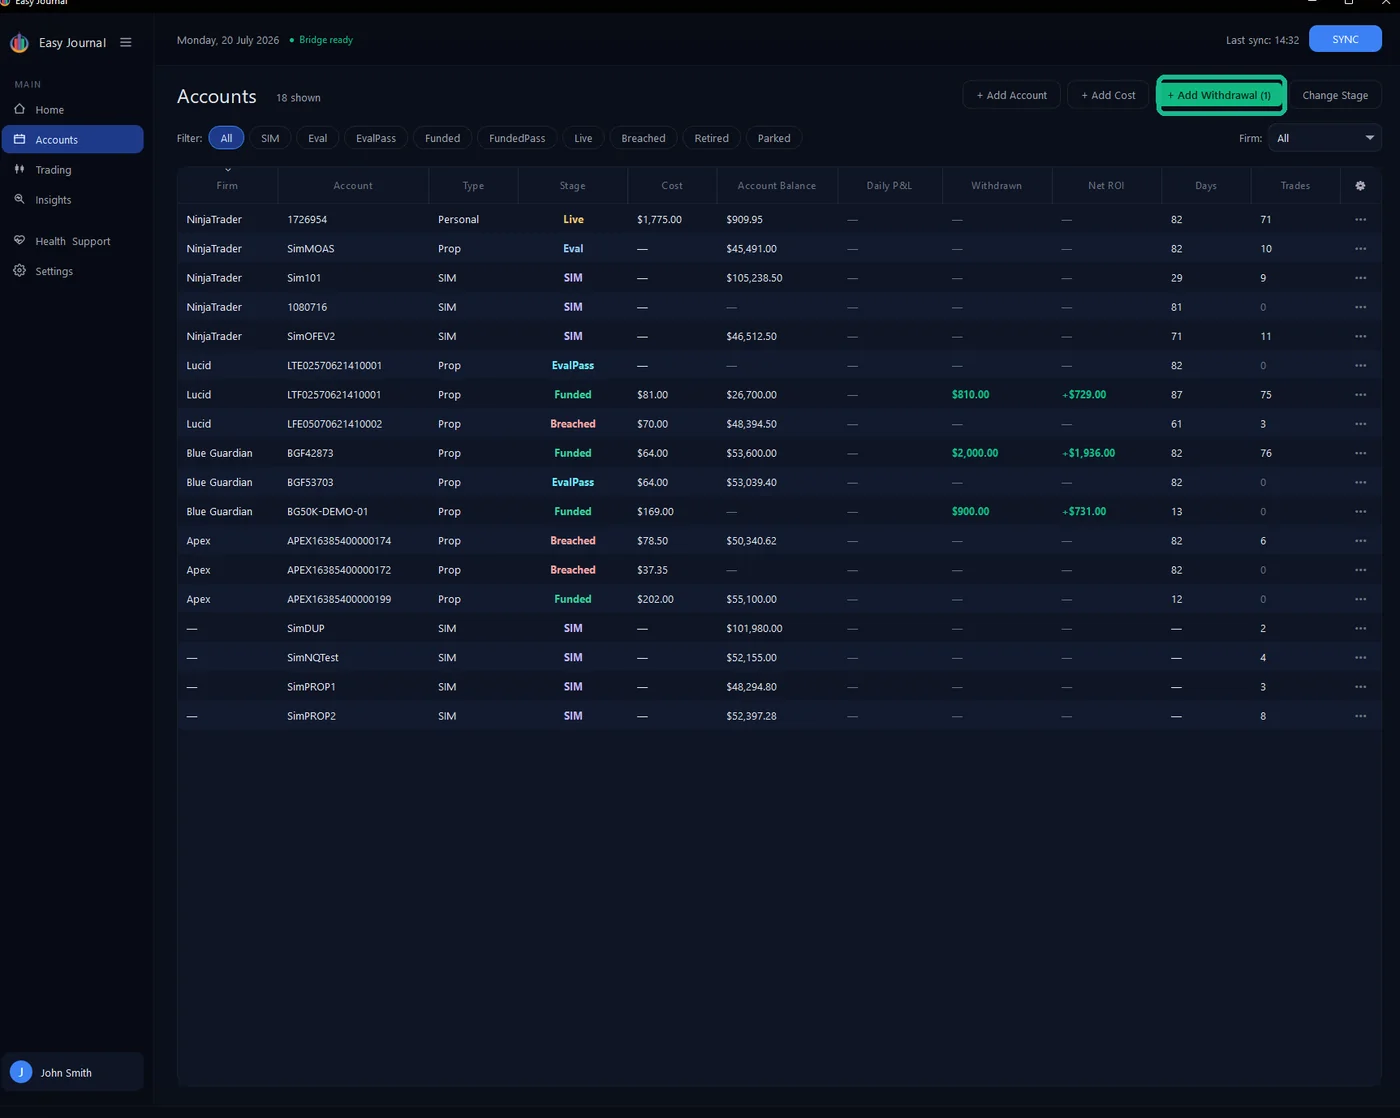The width and height of the screenshot is (1400, 1118).
Task: Select the Funded filter chip
Action: click(x=442, y=138)
